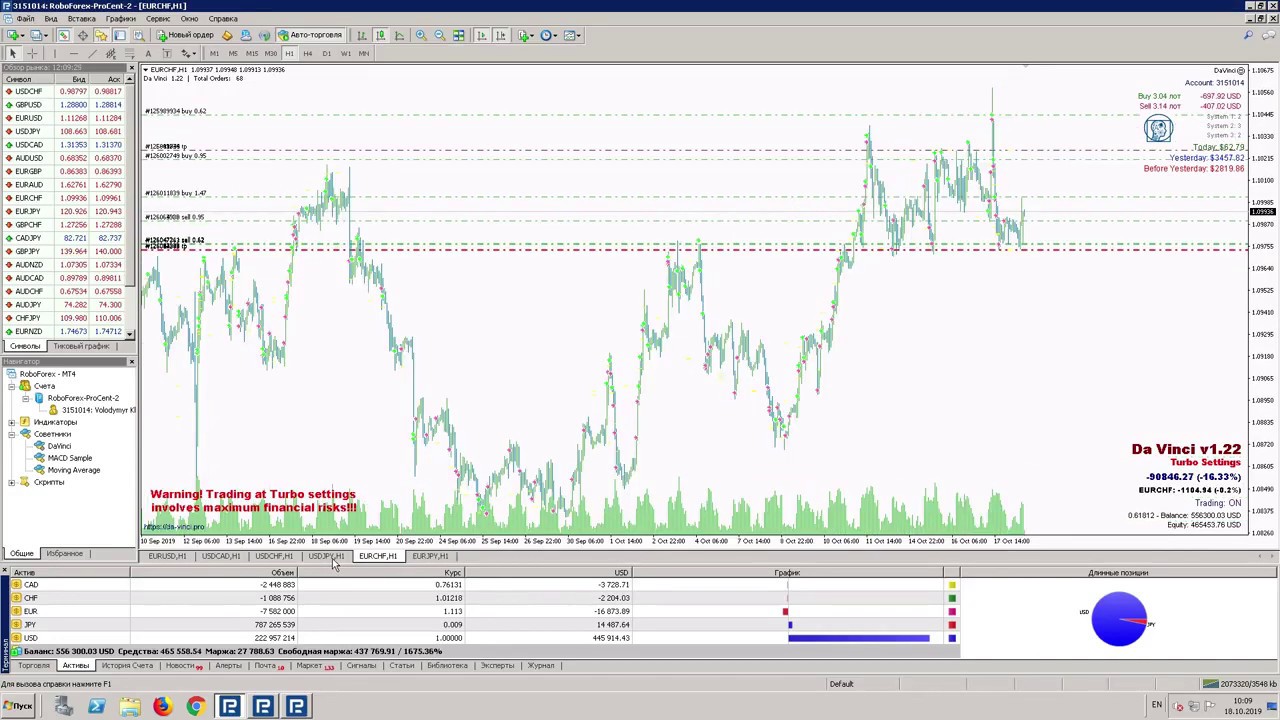
Task: Select the equidistant channel tool
Action: (111, 53)
